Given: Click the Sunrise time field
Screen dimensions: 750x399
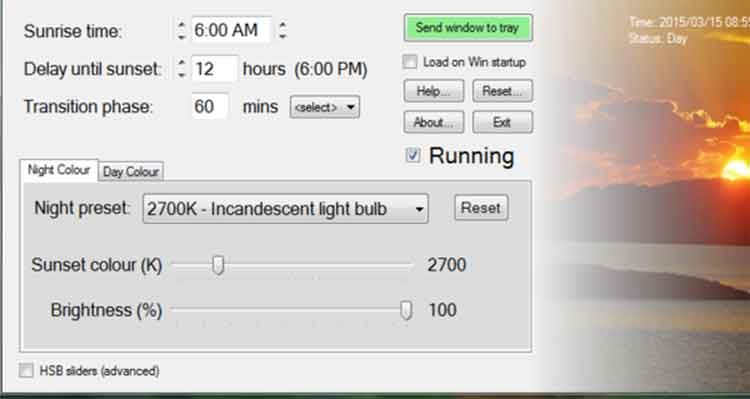Looking at the screenshot, I should point(231,30).
